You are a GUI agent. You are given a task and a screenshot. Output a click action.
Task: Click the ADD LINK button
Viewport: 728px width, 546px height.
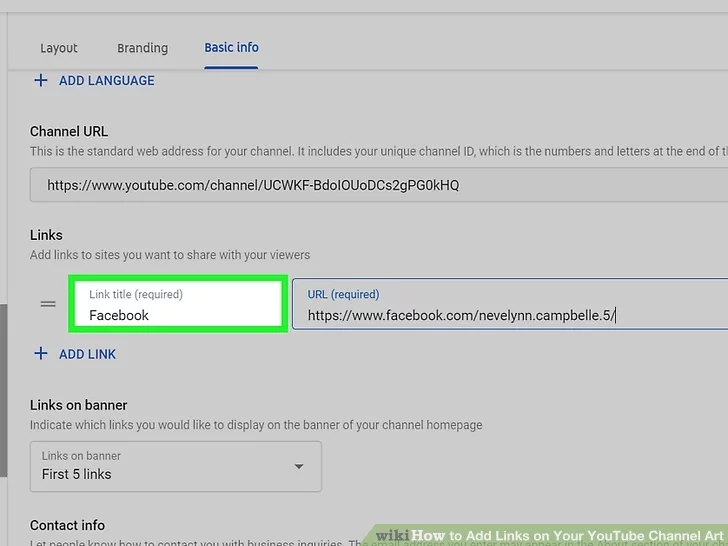(75, 354)
